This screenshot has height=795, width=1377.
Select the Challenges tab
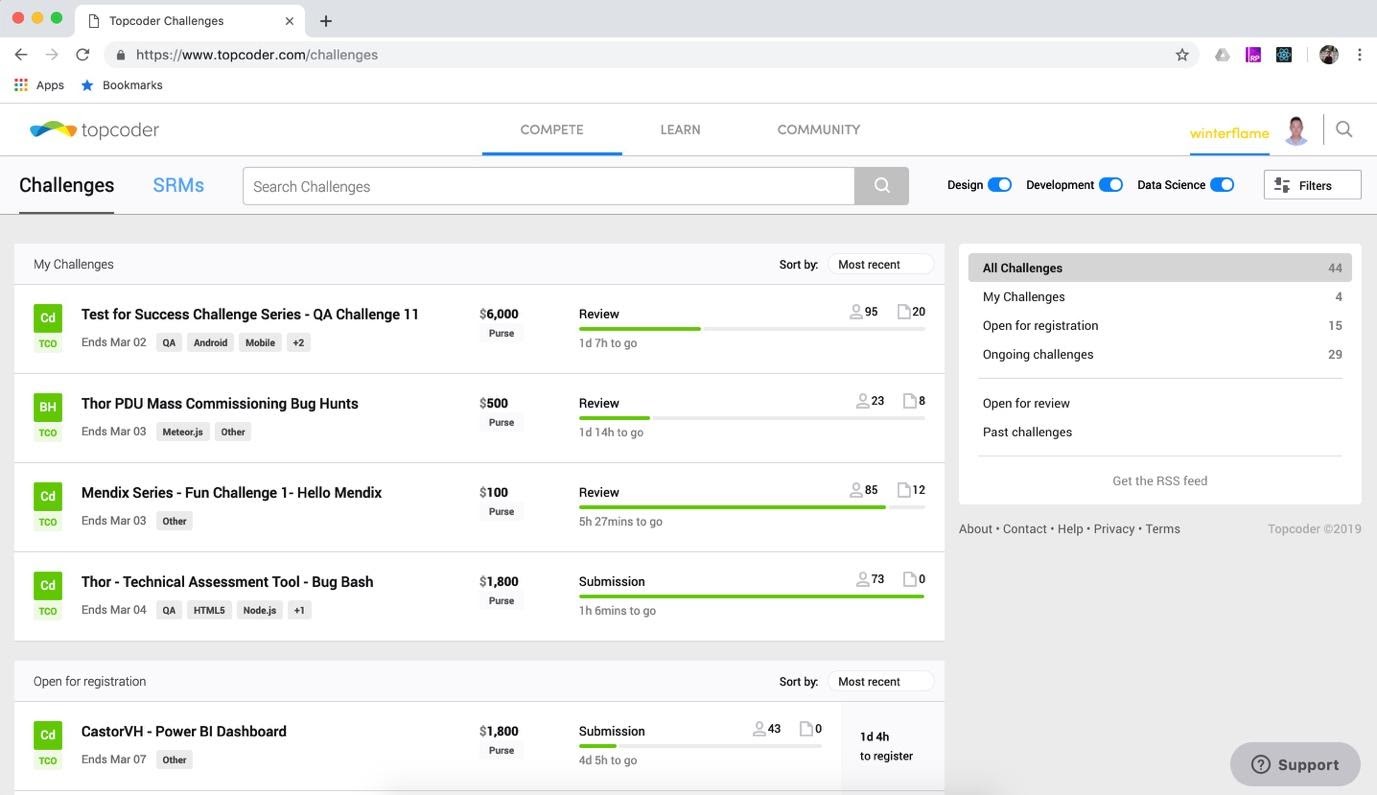pyautogui.click(x=66, y=185)
